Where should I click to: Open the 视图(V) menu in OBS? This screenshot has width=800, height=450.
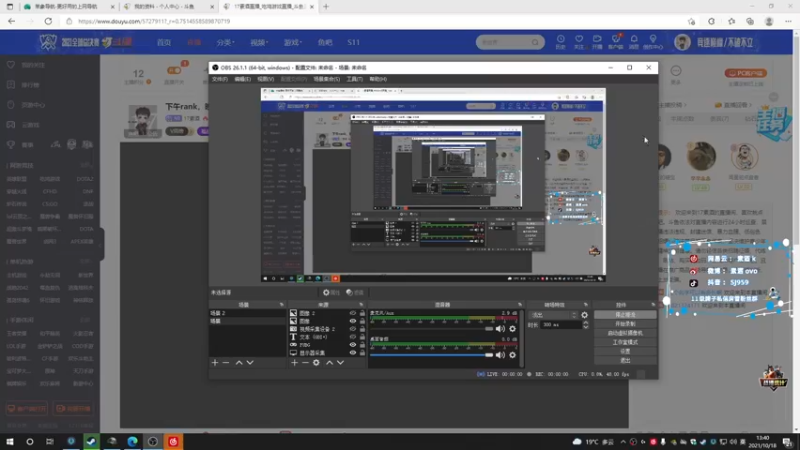point(265,79)
